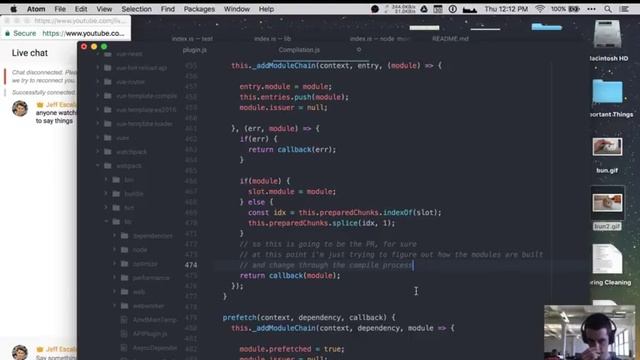Select the optimize folder in tree
The height and width of the screenshot is (360, 640).
pyautogui.click(x=145, y=264)
